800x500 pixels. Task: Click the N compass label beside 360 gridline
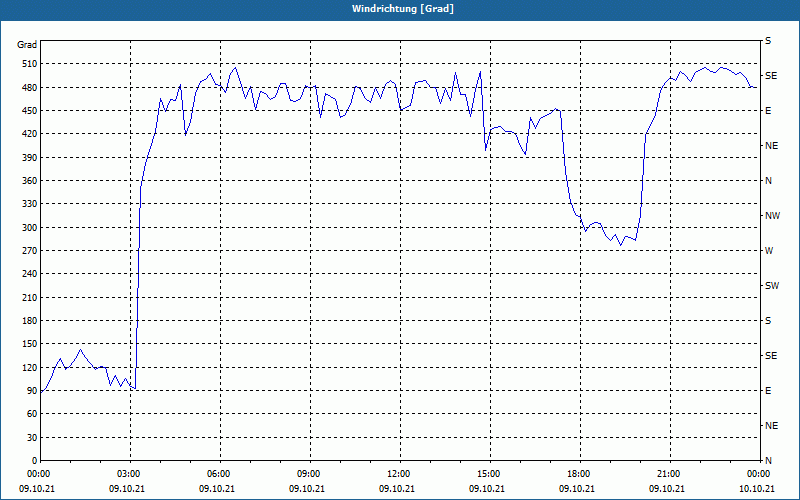pos(768,181)
